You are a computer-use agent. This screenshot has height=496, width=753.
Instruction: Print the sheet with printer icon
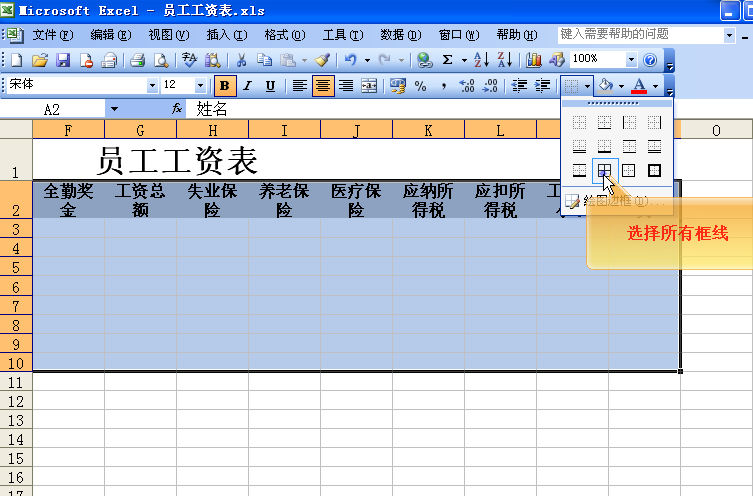(137, 60)
